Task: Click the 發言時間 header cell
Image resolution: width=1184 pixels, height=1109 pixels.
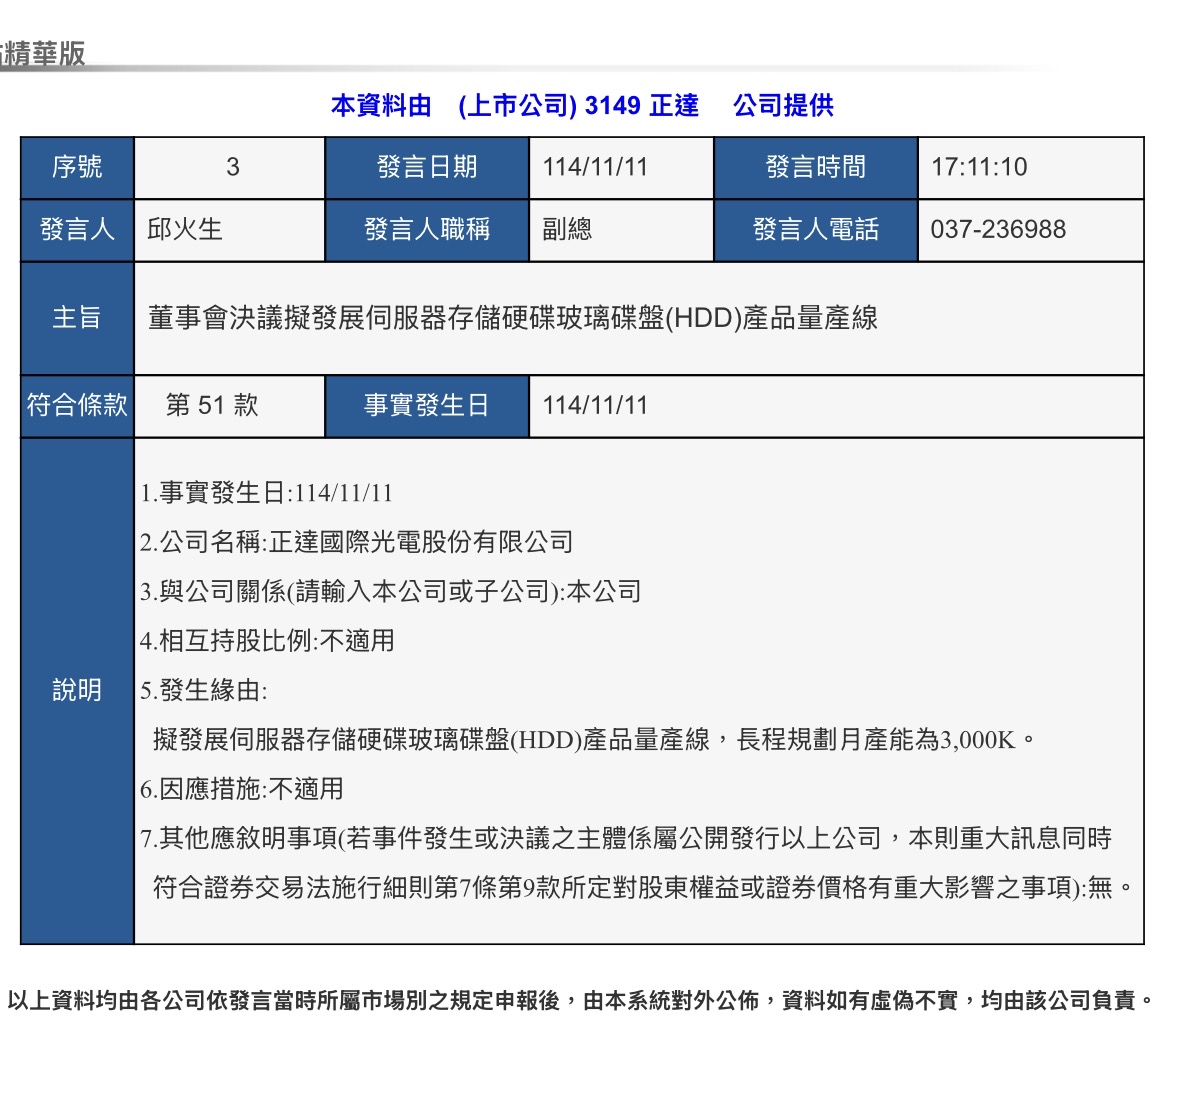Action: [816, 168]
